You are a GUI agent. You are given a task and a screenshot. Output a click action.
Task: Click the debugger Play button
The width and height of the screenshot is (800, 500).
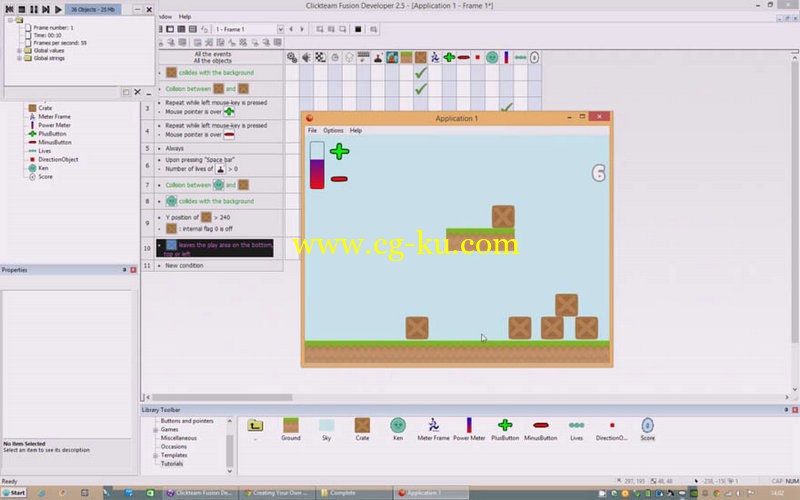coord(58,9)
